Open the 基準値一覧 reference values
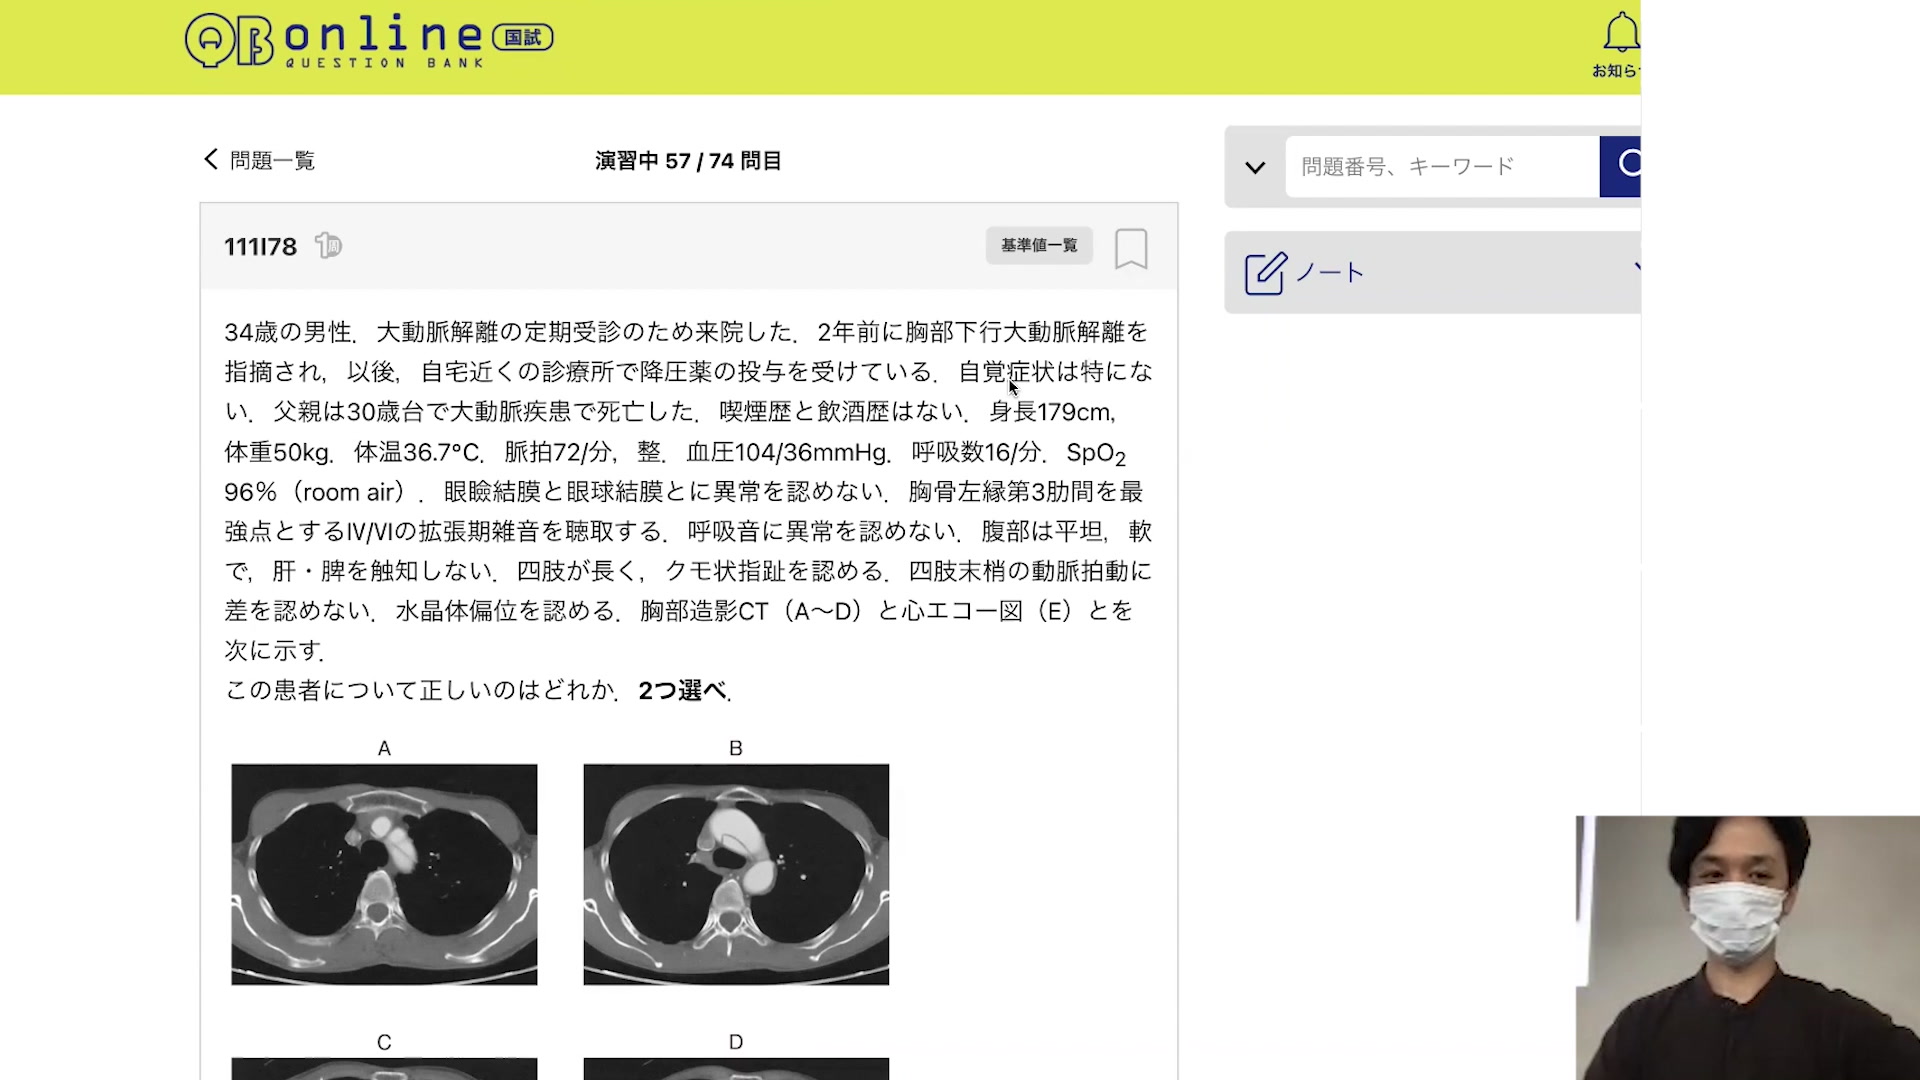This screenshot has width=1920, height=1080. click(x=1038, y=246)
